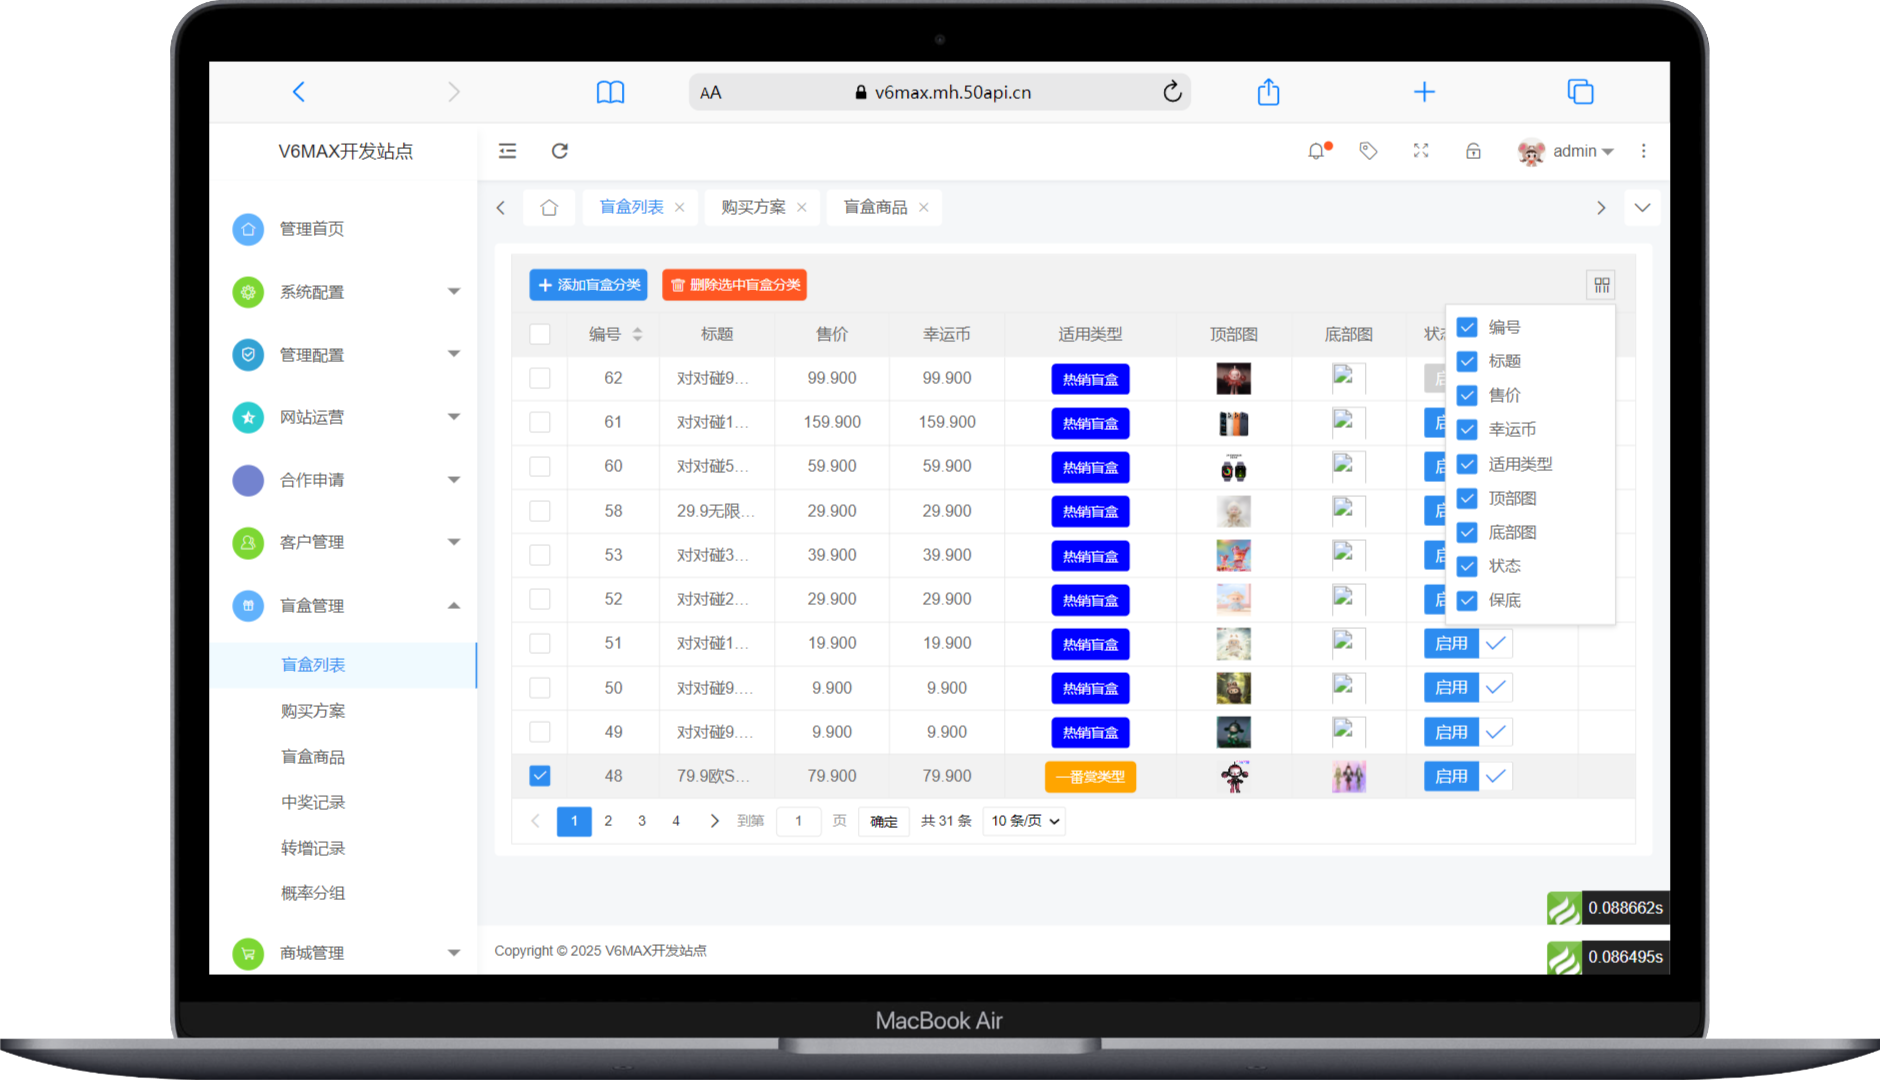The height and width of the screenshot is (1080, 1880).
Task: Click the notification bell icon
Action: click(1316, 151)
